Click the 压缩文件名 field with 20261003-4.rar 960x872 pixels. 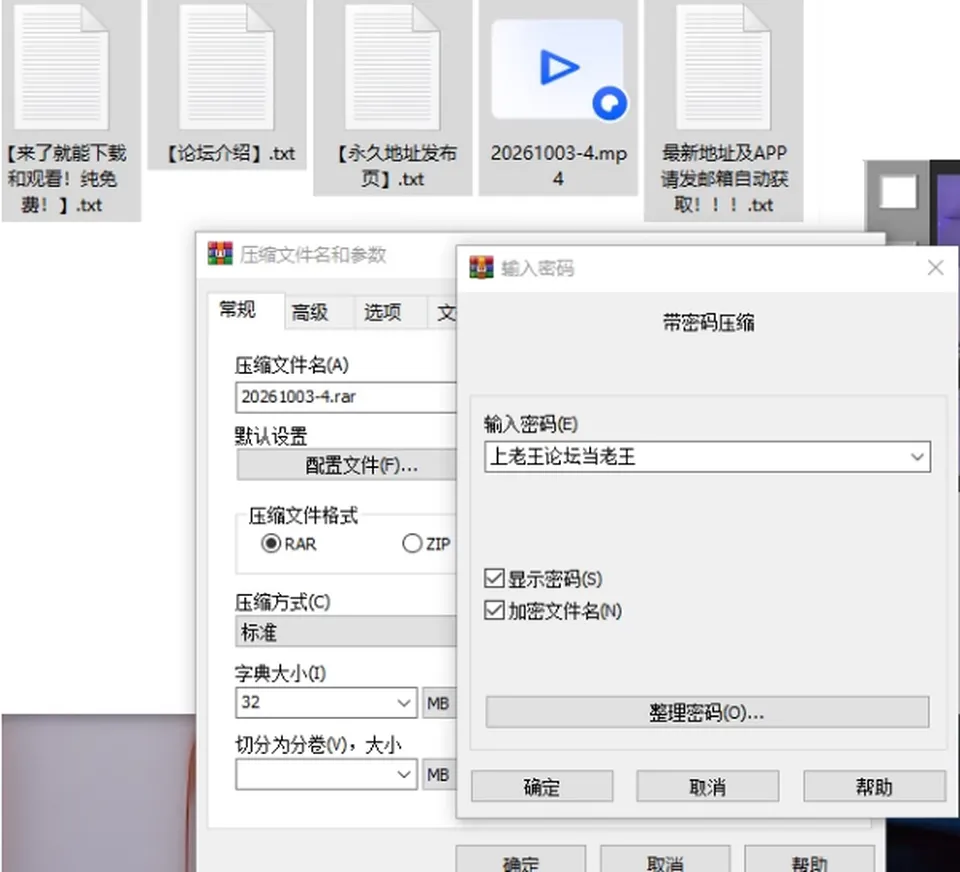pos(346,397)
